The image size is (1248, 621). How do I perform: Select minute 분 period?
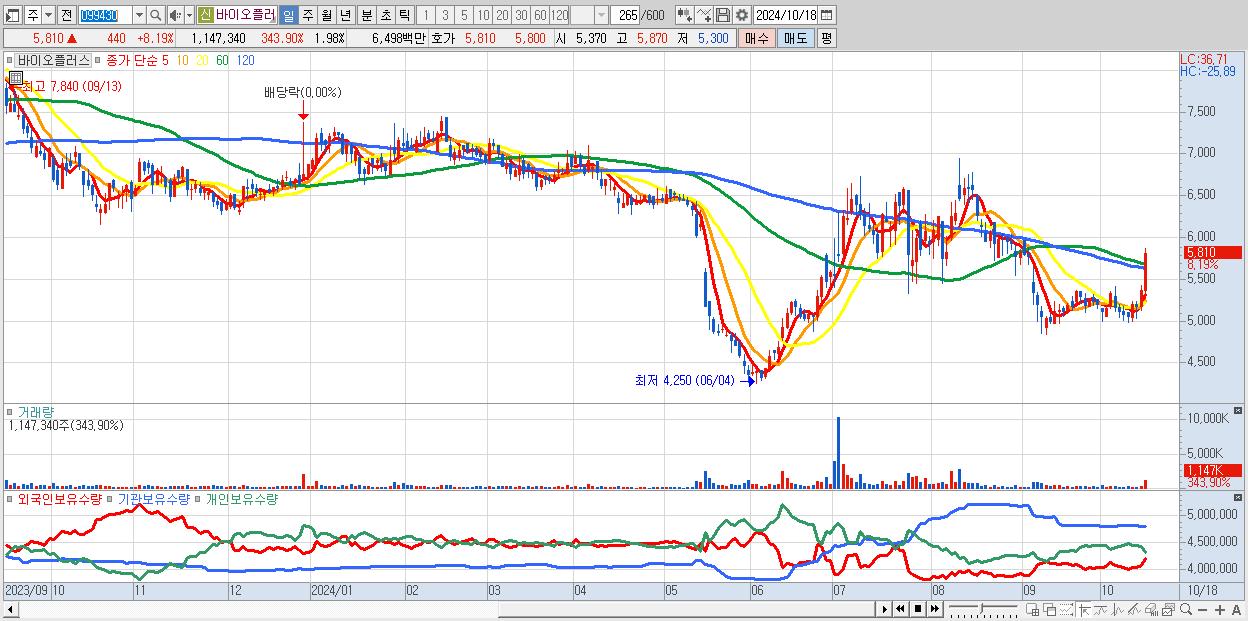366,15
